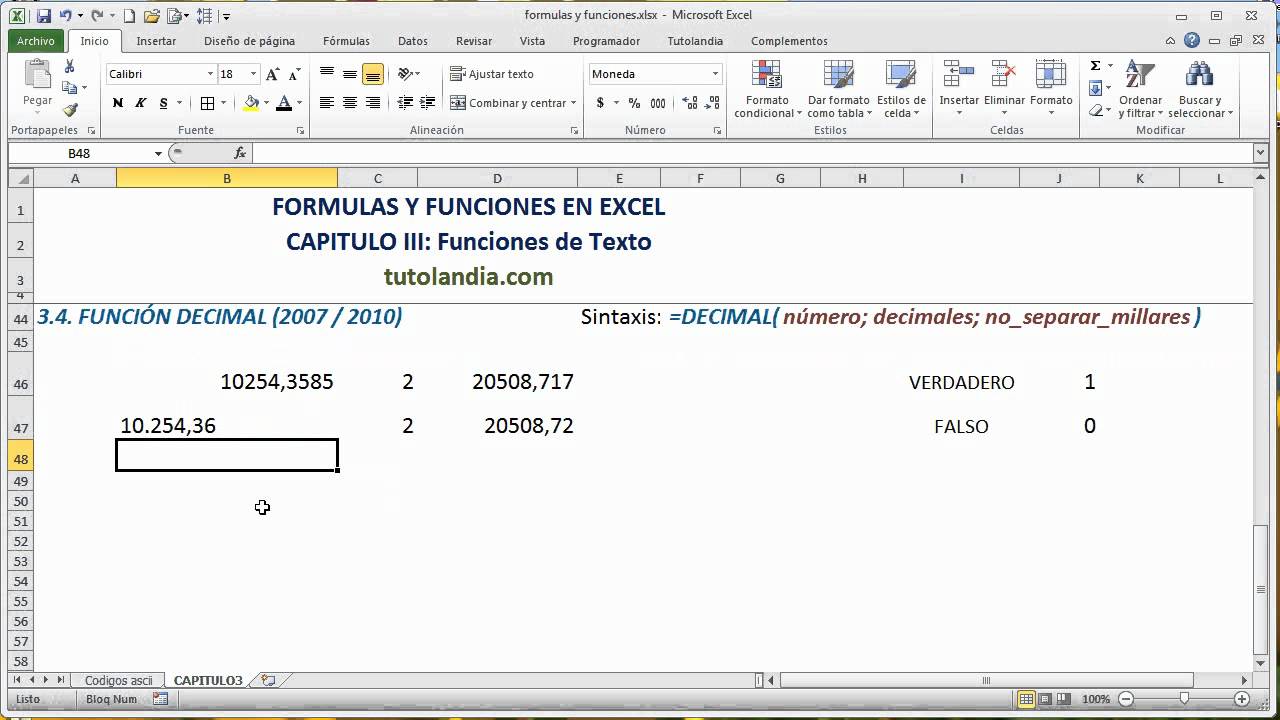
Task: Toggle Ajustar texto wrap option
Action: 492,74
